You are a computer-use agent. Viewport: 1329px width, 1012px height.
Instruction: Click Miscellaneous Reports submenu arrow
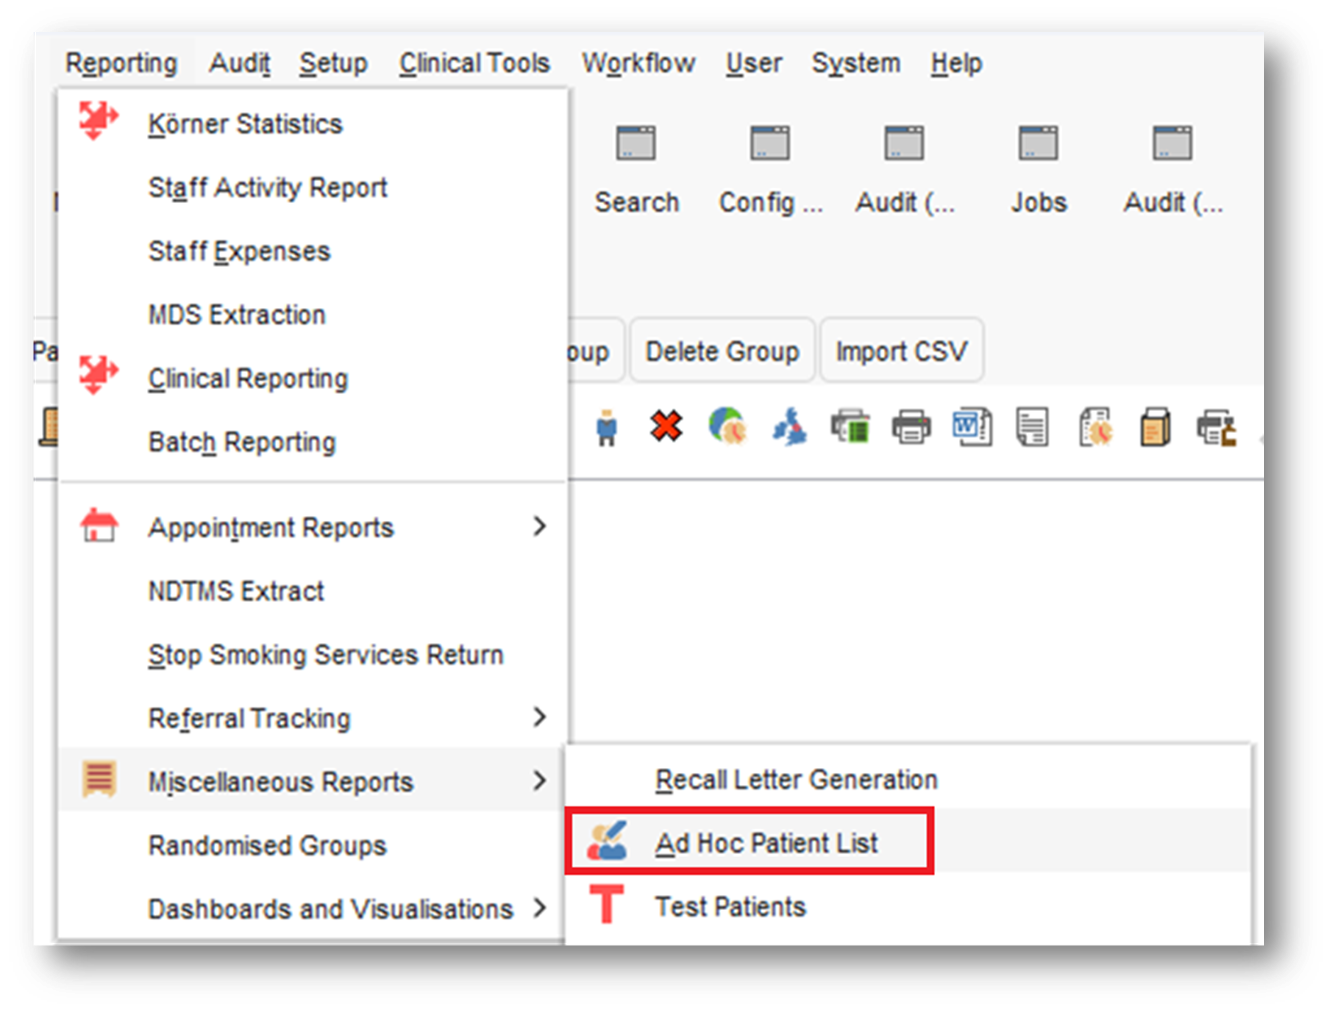[540, 780]
